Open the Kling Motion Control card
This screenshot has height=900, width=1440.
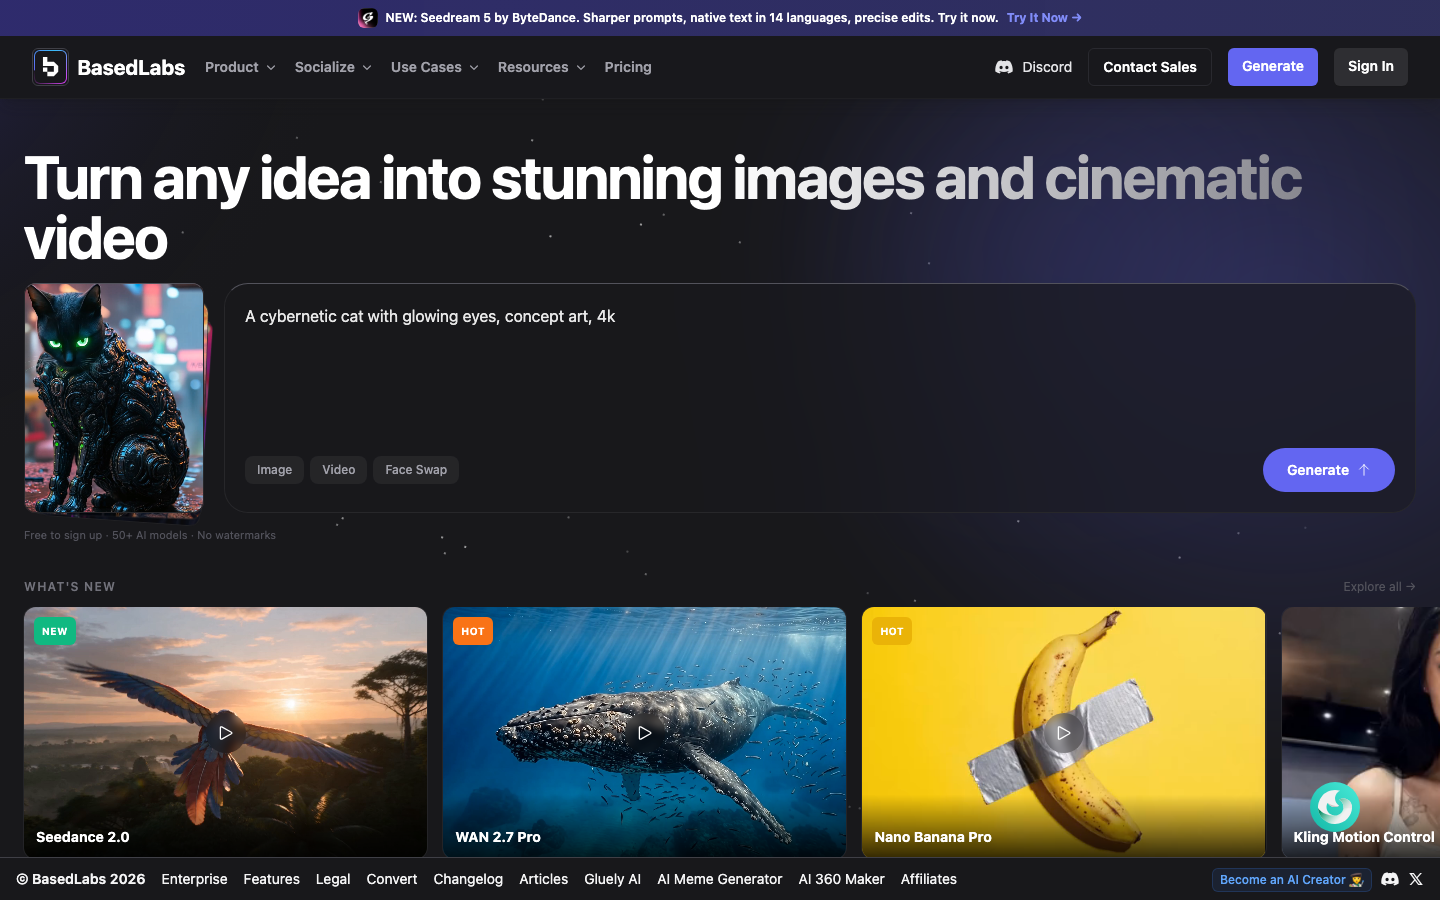tap(1361, 732)
